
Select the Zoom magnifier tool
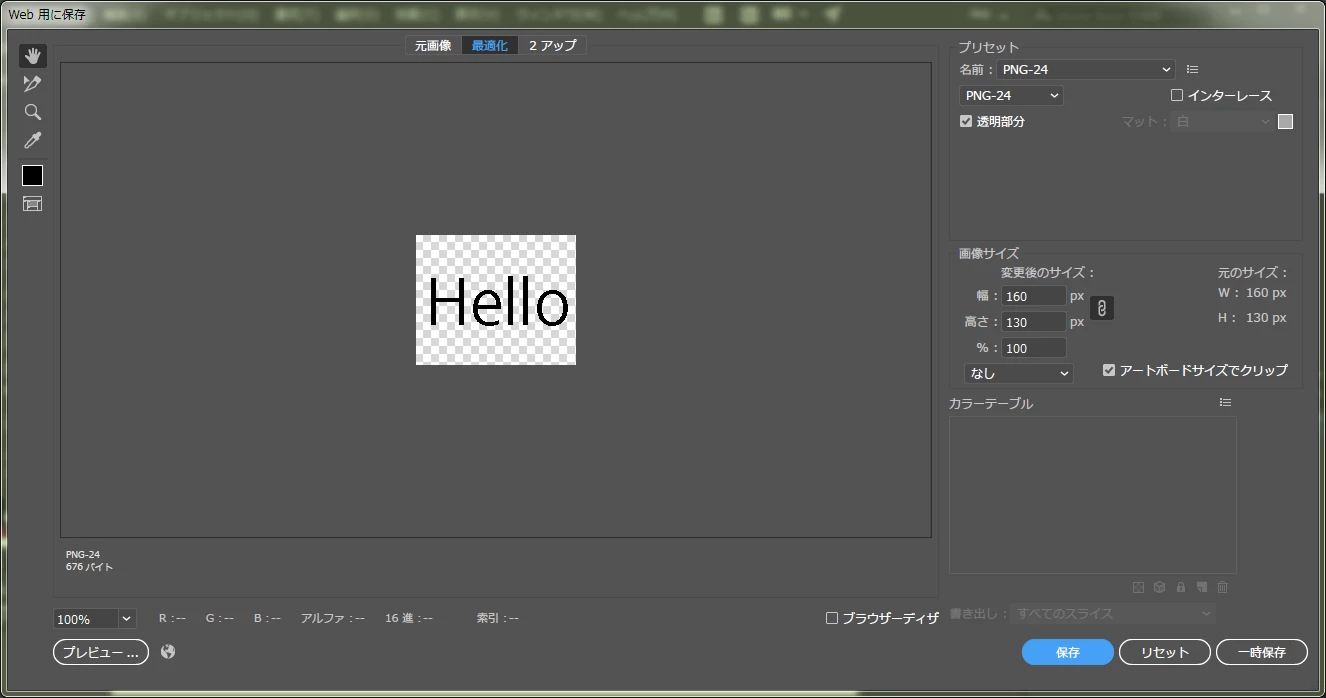[33, 112]
